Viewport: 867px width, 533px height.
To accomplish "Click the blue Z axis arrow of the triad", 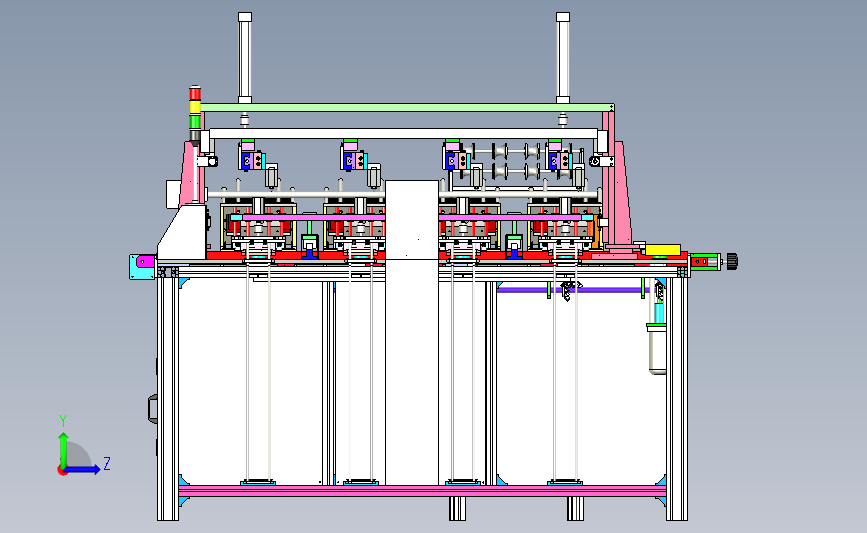I will click(x=83, y=469).
